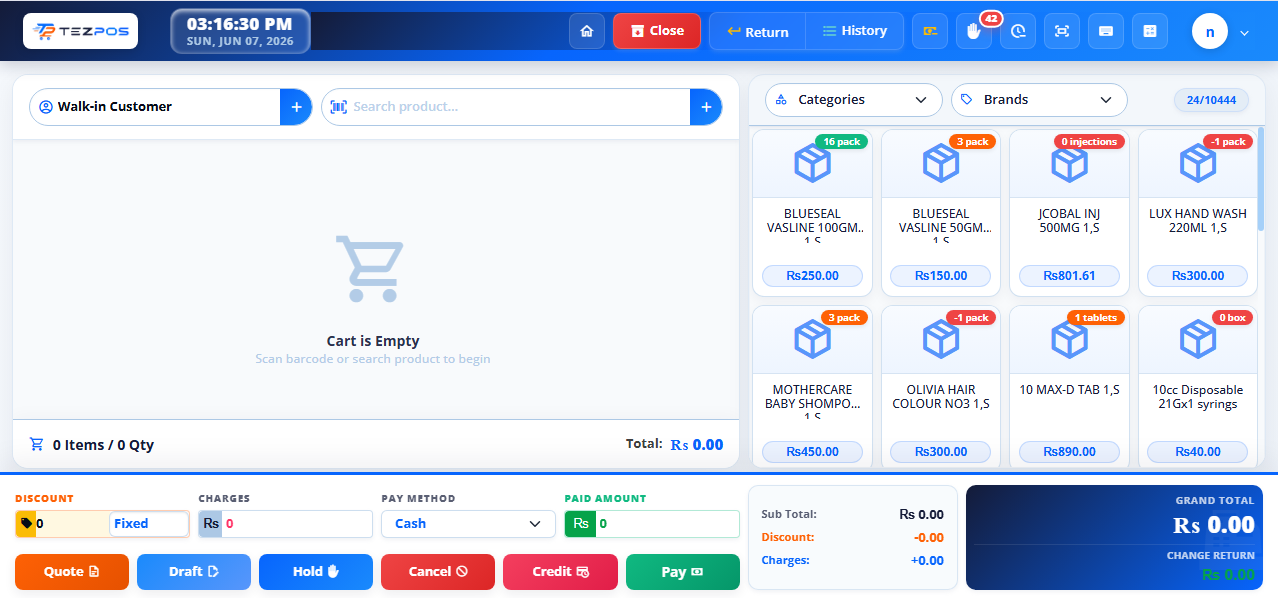The image size is (1278, 598).
Task: Click the Credit sale button
Action: point(560,572)
